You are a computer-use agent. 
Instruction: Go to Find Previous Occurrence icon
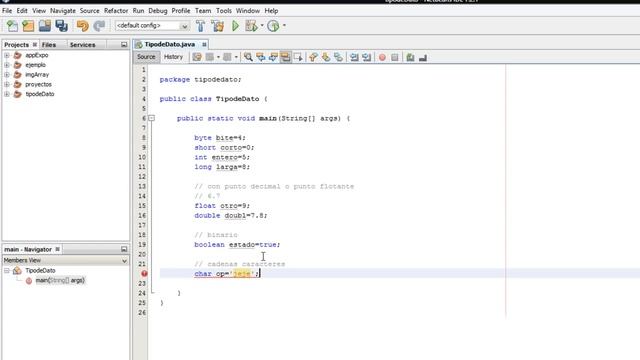tap(260, 58)
